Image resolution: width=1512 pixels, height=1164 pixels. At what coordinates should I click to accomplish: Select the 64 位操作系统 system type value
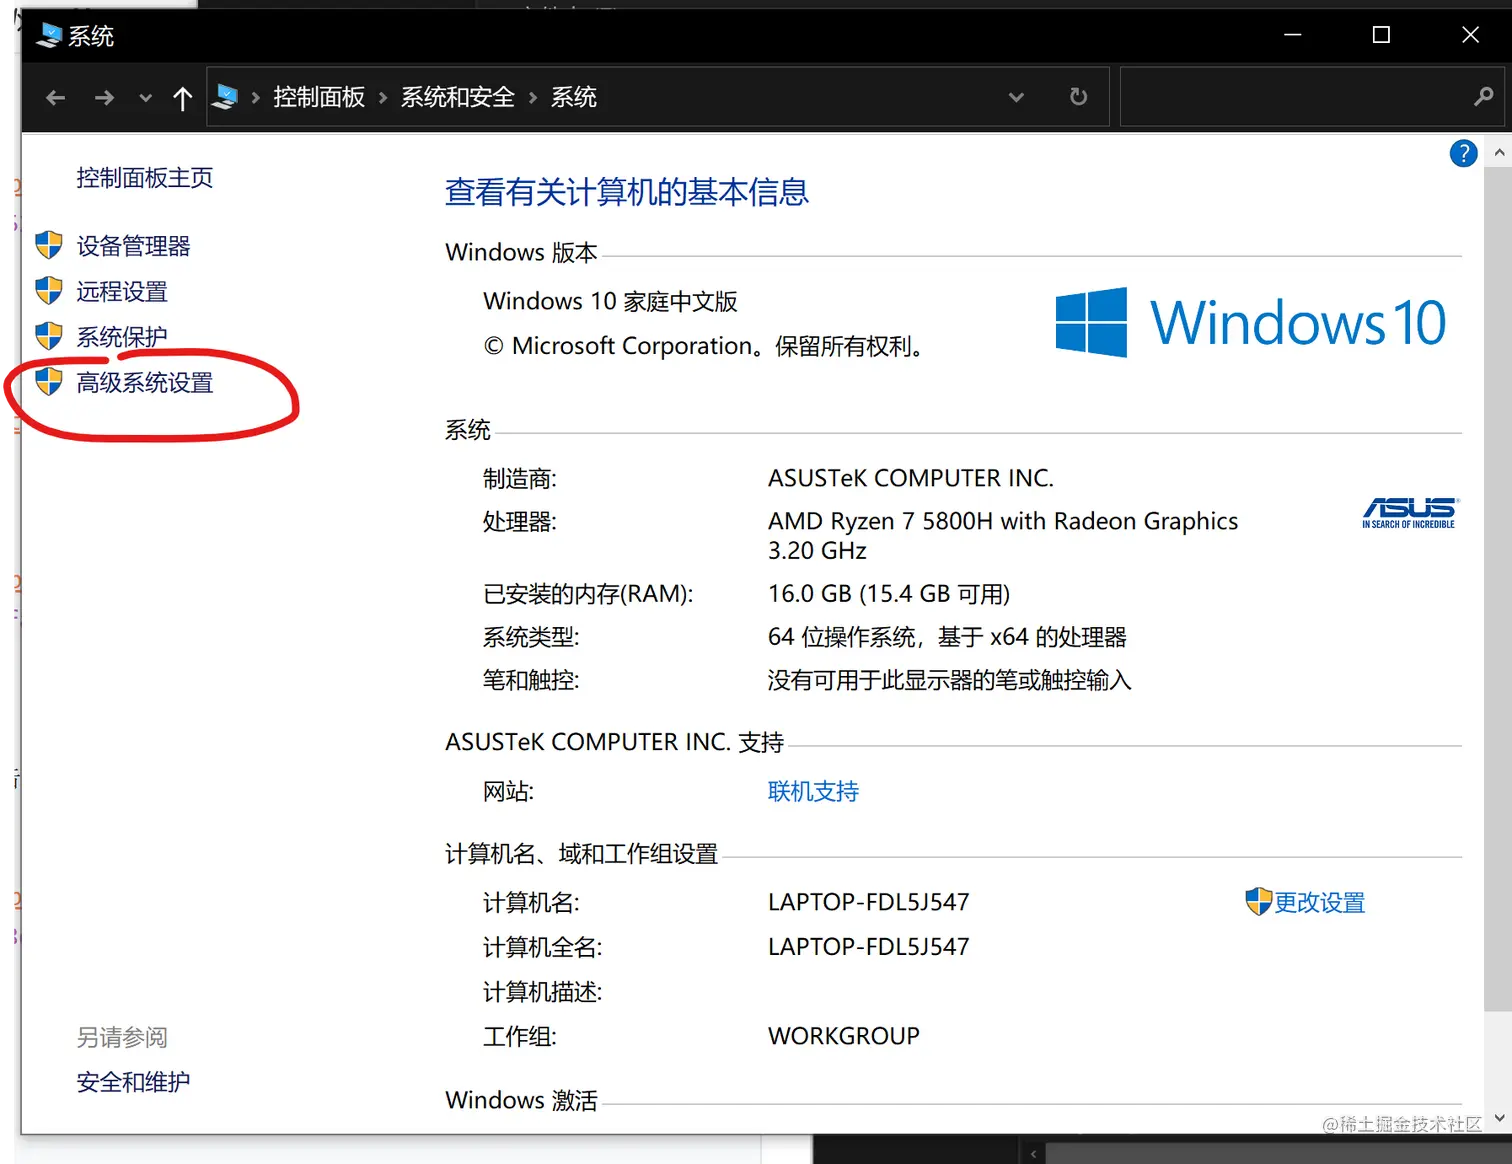point(947,637)
